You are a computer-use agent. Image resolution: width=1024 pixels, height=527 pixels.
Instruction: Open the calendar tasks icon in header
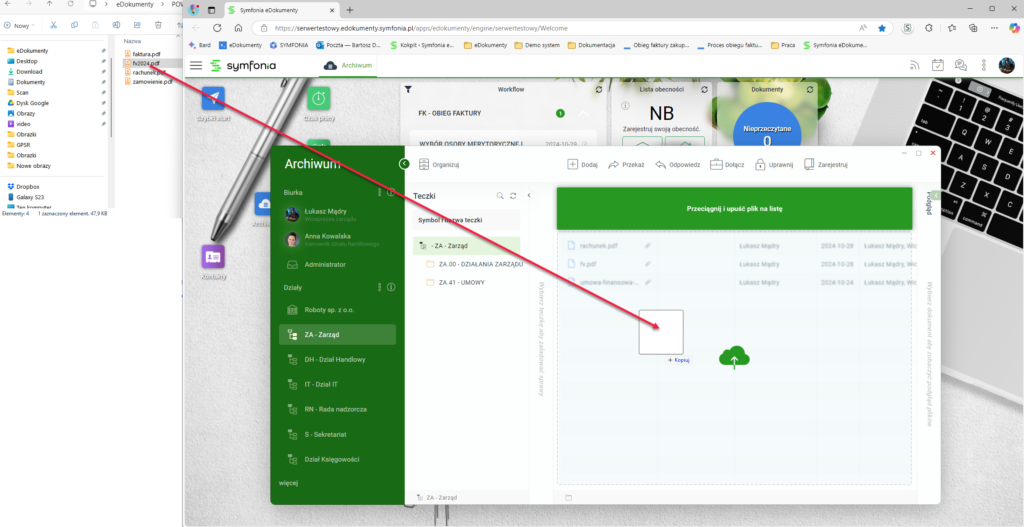938,65
